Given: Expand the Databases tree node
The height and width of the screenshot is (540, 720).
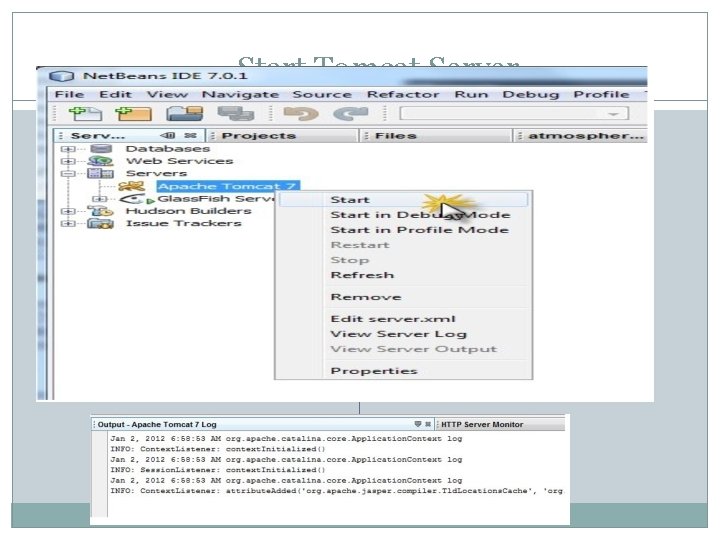Looking at the screenshot, I should tap(68, 149).
